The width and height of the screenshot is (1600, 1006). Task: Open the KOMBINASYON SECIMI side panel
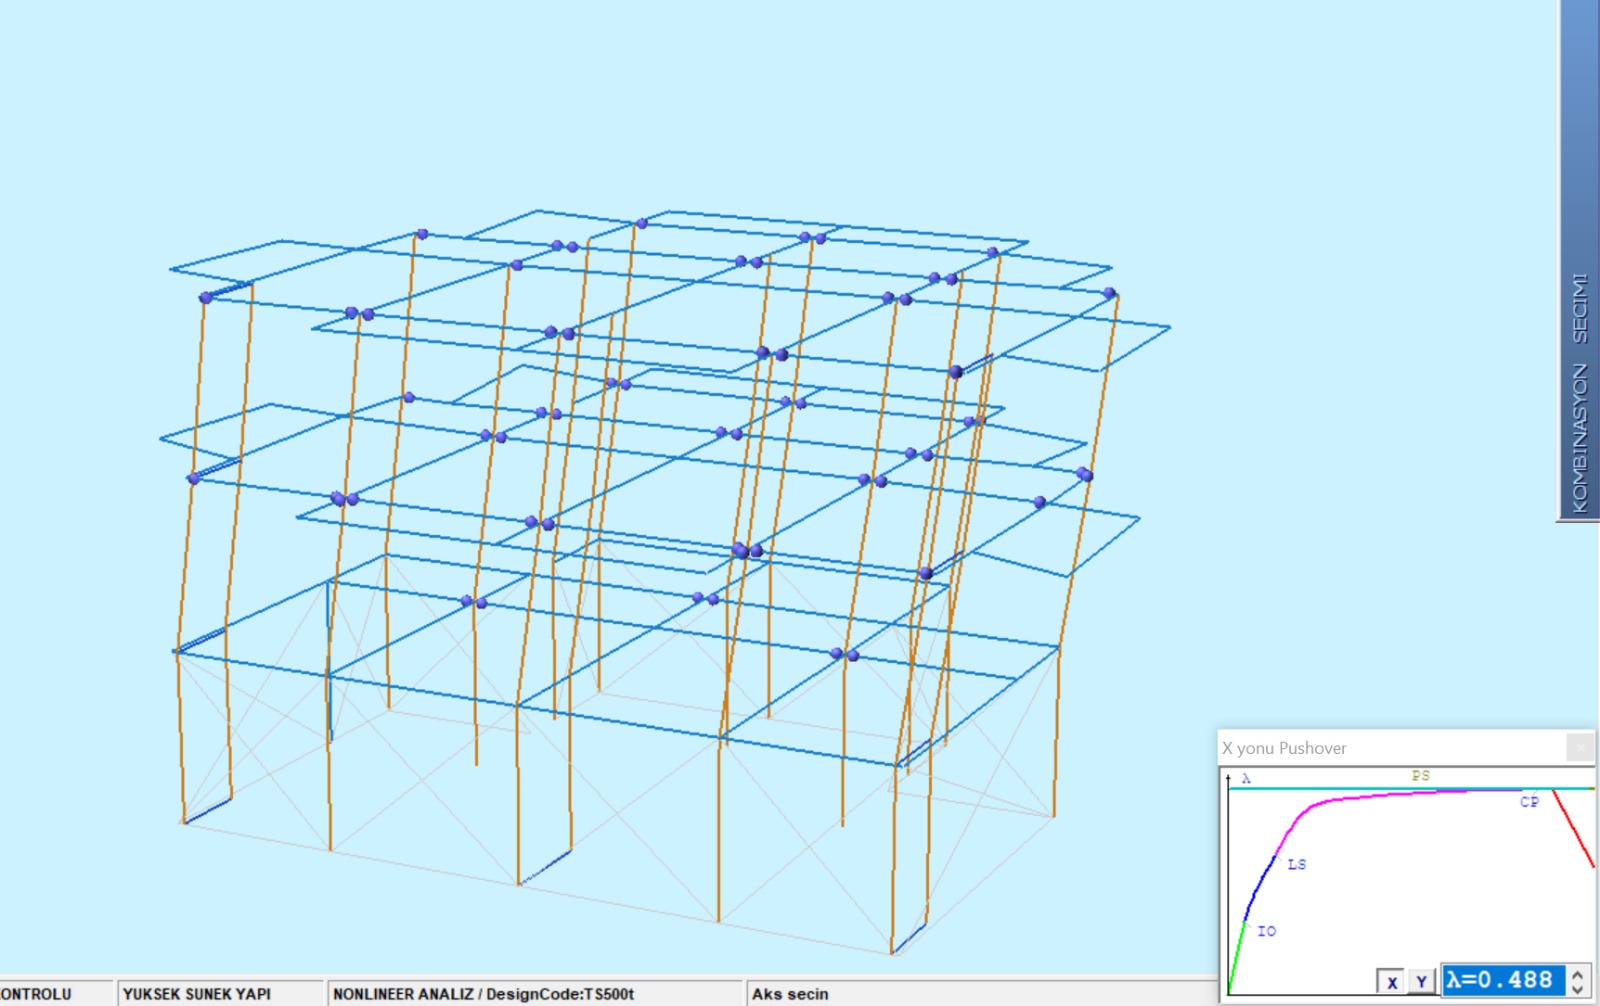click(x=1579, y=393)
